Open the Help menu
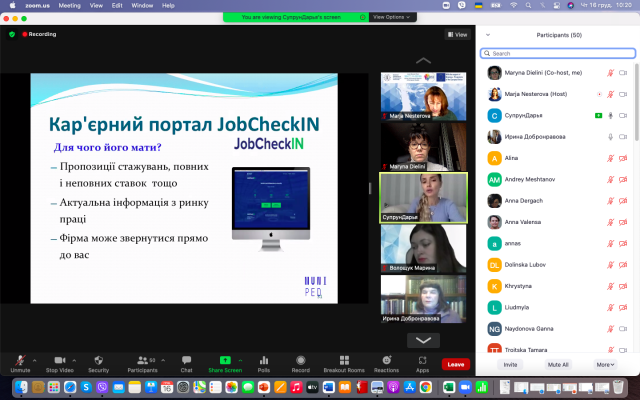 pos(168,5)
